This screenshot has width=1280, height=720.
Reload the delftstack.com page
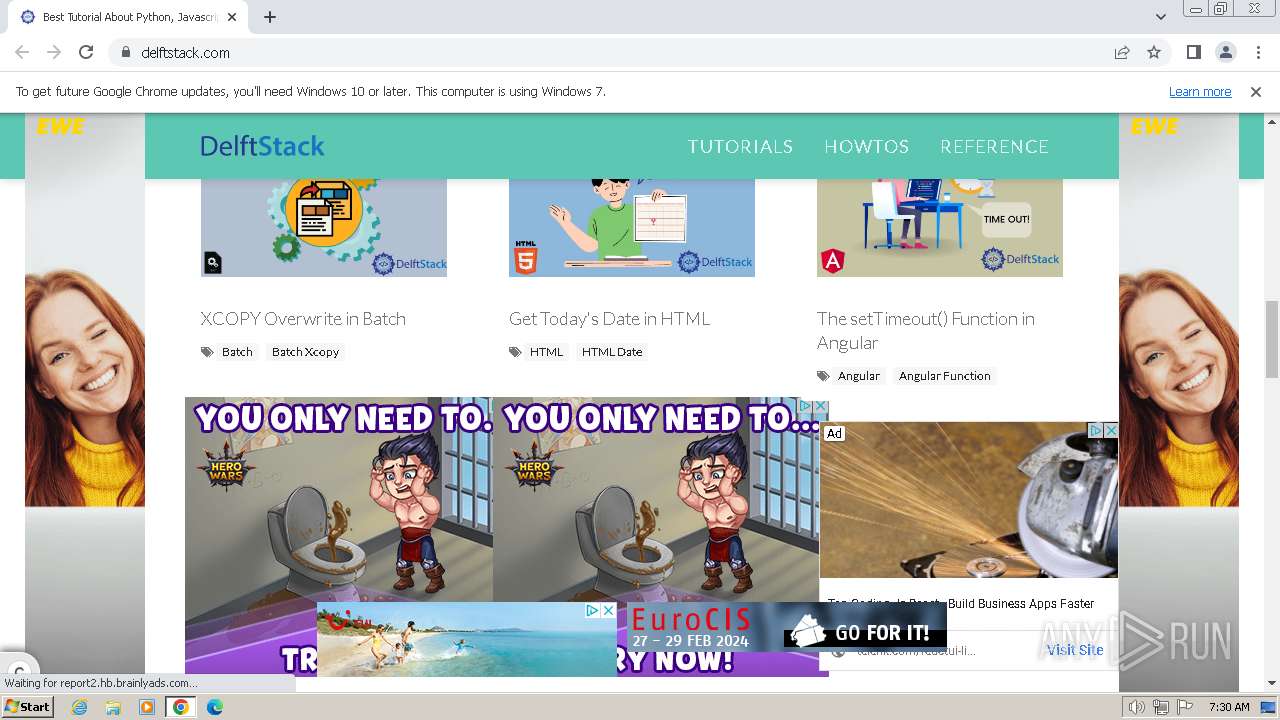[86, 52]
